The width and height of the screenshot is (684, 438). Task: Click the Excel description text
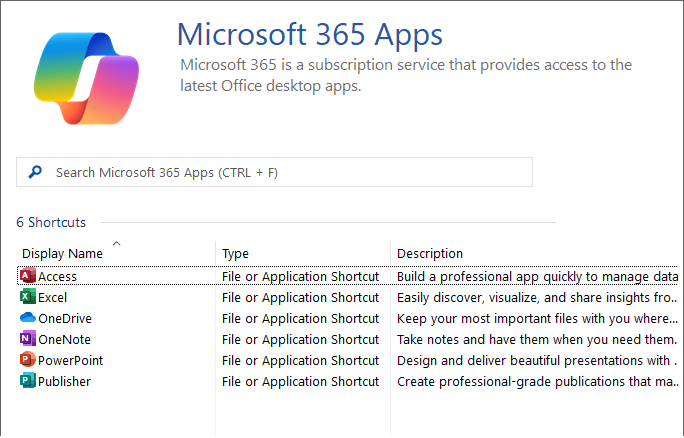coord(537,297)
